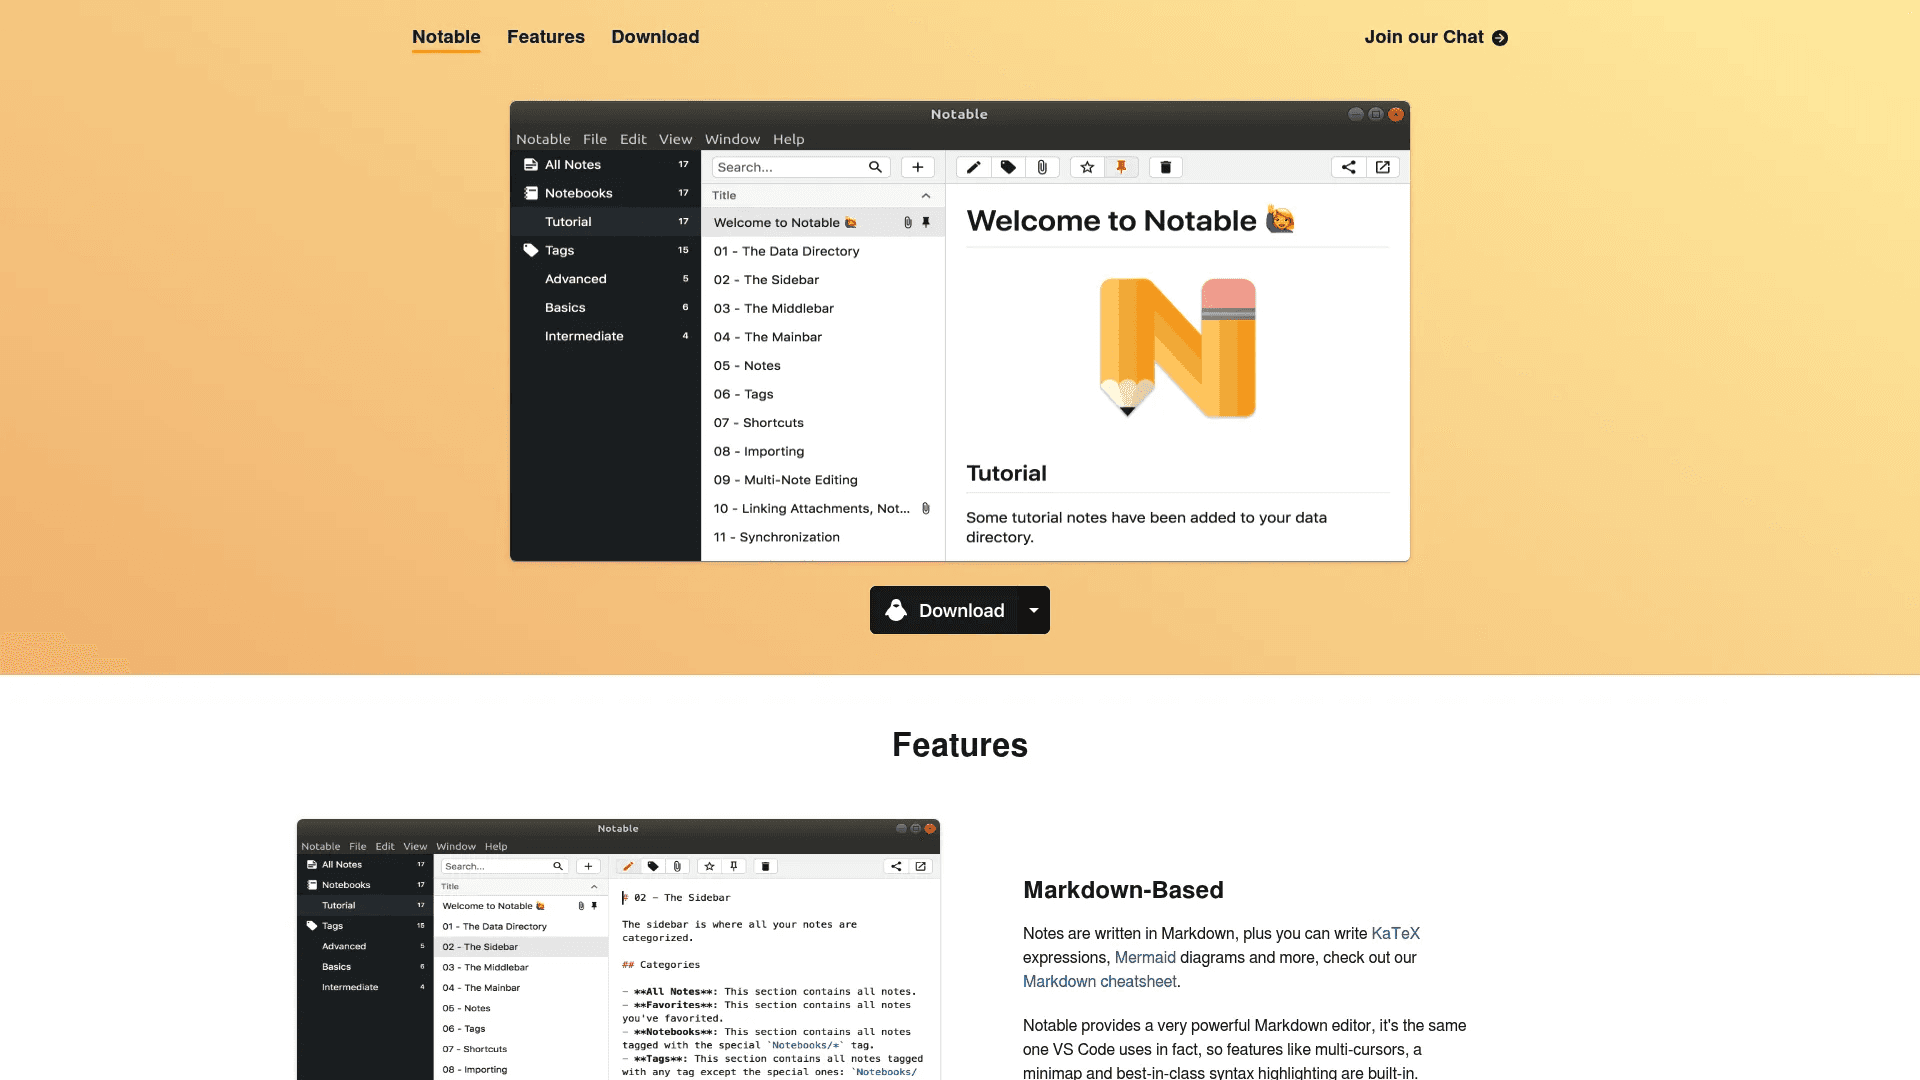Click the Notable pencil logo image

[x=1177, y=348]
